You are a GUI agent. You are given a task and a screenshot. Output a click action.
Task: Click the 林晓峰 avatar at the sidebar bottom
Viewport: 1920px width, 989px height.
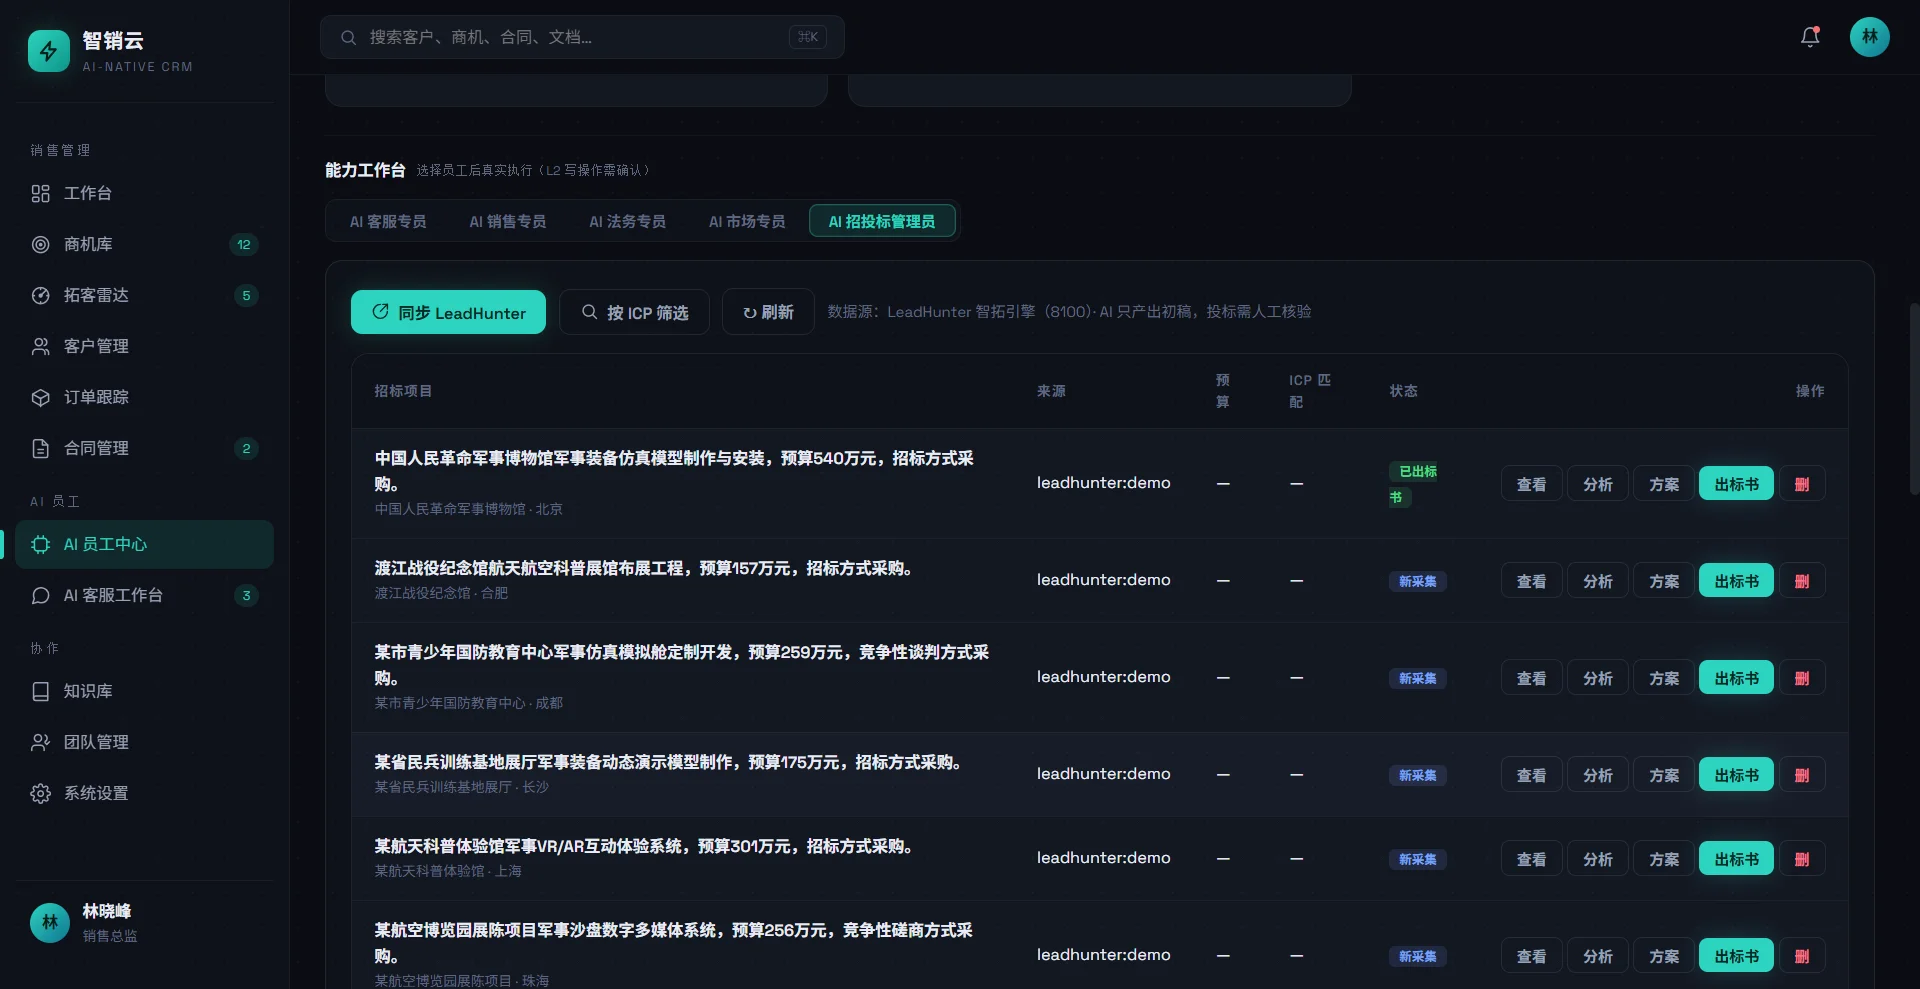(50, 923)
